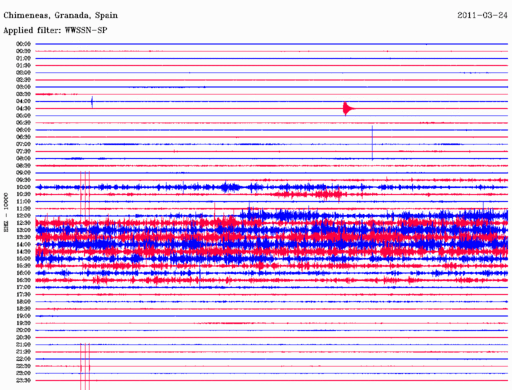Screen dimensions: 512x390
Task: Select the '20:00' time label
Action: pyautogui.click(x=23, y=330)
